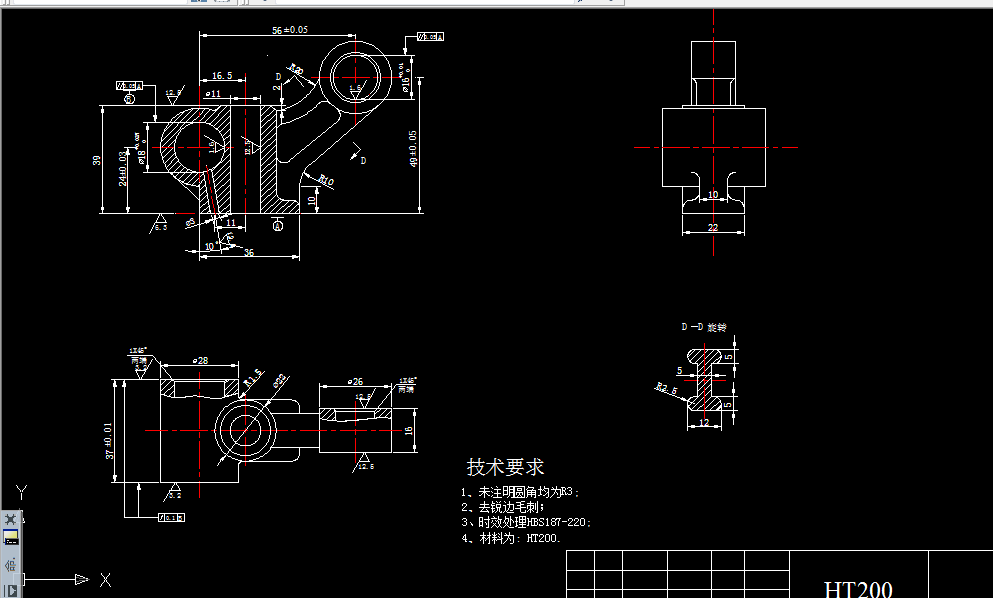Select the yellow layer color swatch in left sidebar
993x598 pixels.
10,534
